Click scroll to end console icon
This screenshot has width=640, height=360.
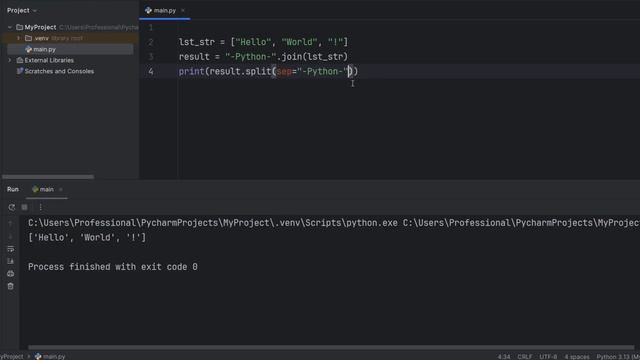pyautogui.click(x=11, y=261)
